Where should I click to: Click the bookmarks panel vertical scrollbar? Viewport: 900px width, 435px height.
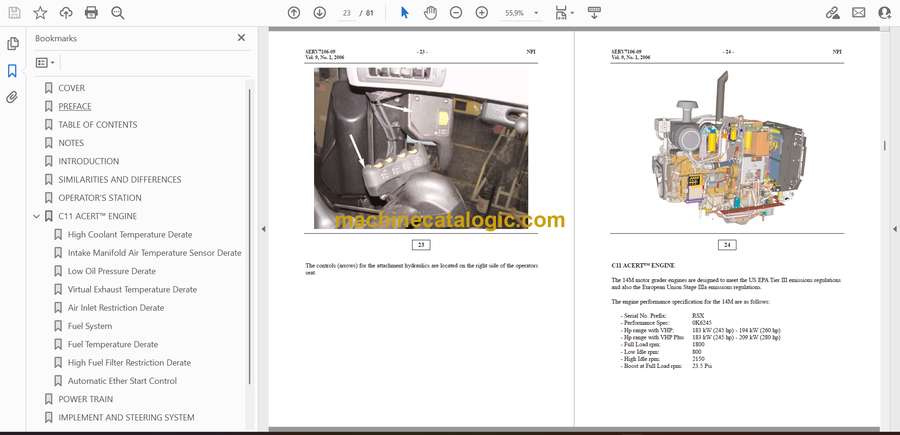pos(249,200)
